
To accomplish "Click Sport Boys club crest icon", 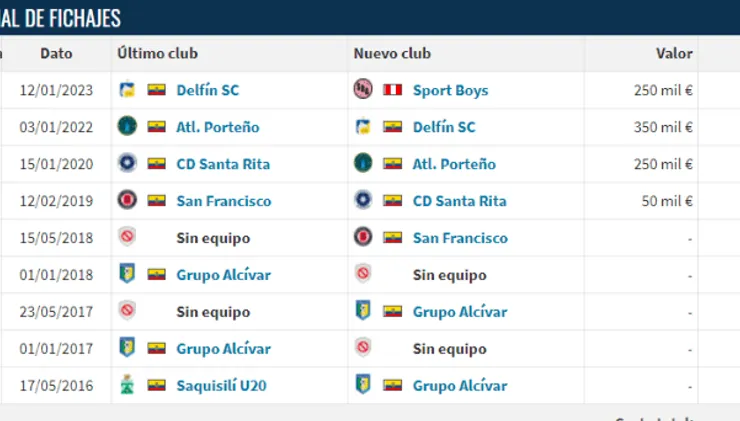I will [x=363, y=90].
